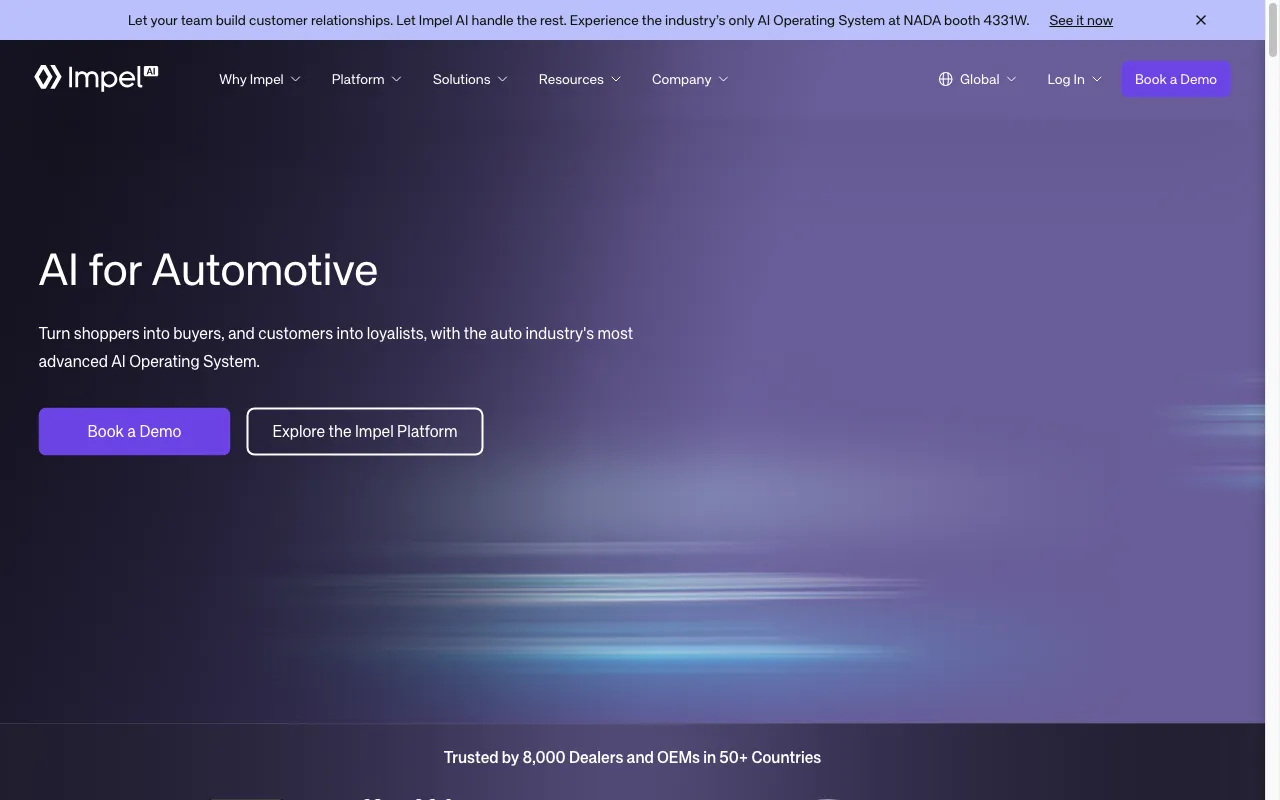This screenshot has width=1280, height=800.
Task: Click the Trusted by 8,000 Dealers text
Action: (632, 757)
